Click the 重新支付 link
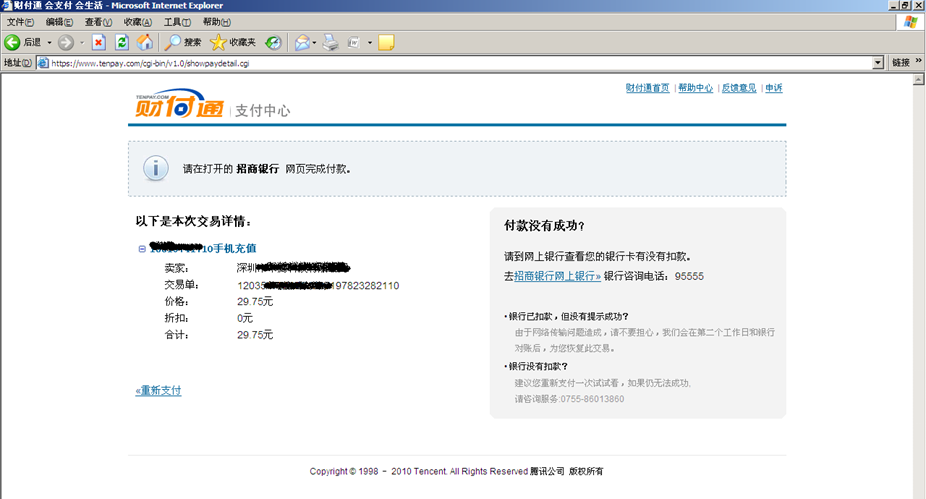Viewport: 926px width, 499px height. [158, 390]
